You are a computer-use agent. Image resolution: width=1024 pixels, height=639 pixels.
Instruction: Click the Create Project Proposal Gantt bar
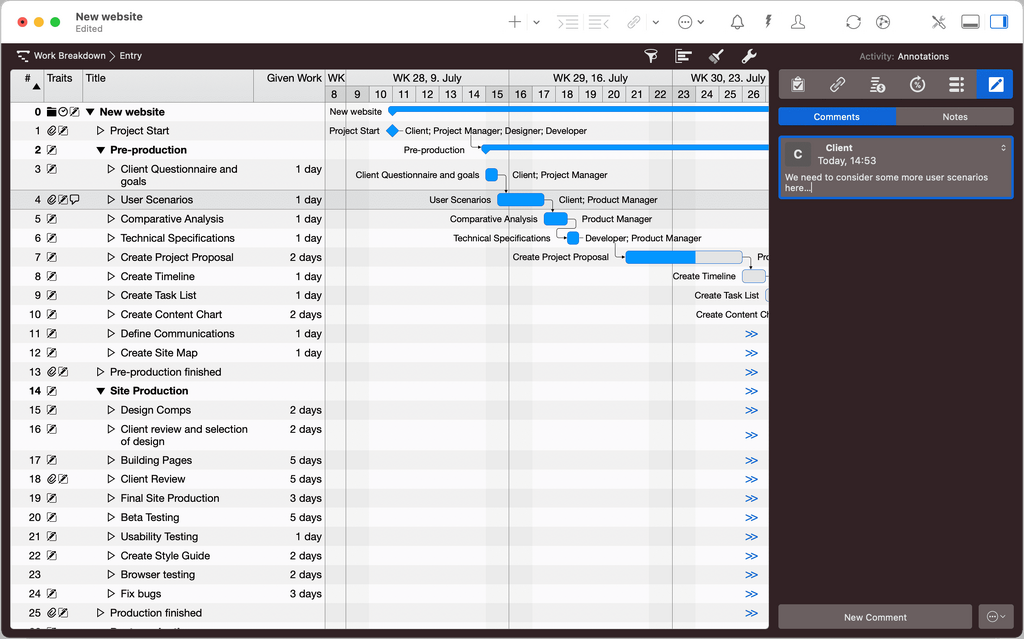(x=683, y=257)
